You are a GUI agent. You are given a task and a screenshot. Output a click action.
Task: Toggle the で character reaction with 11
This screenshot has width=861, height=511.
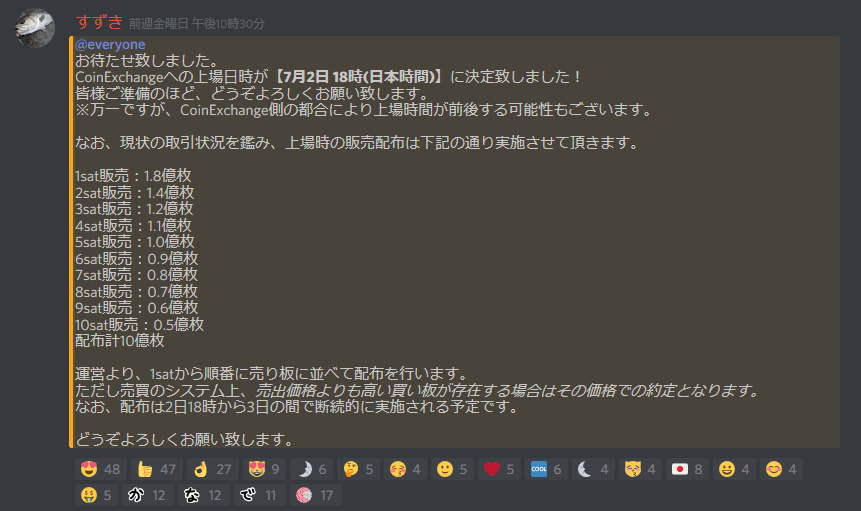pos(260,496)
